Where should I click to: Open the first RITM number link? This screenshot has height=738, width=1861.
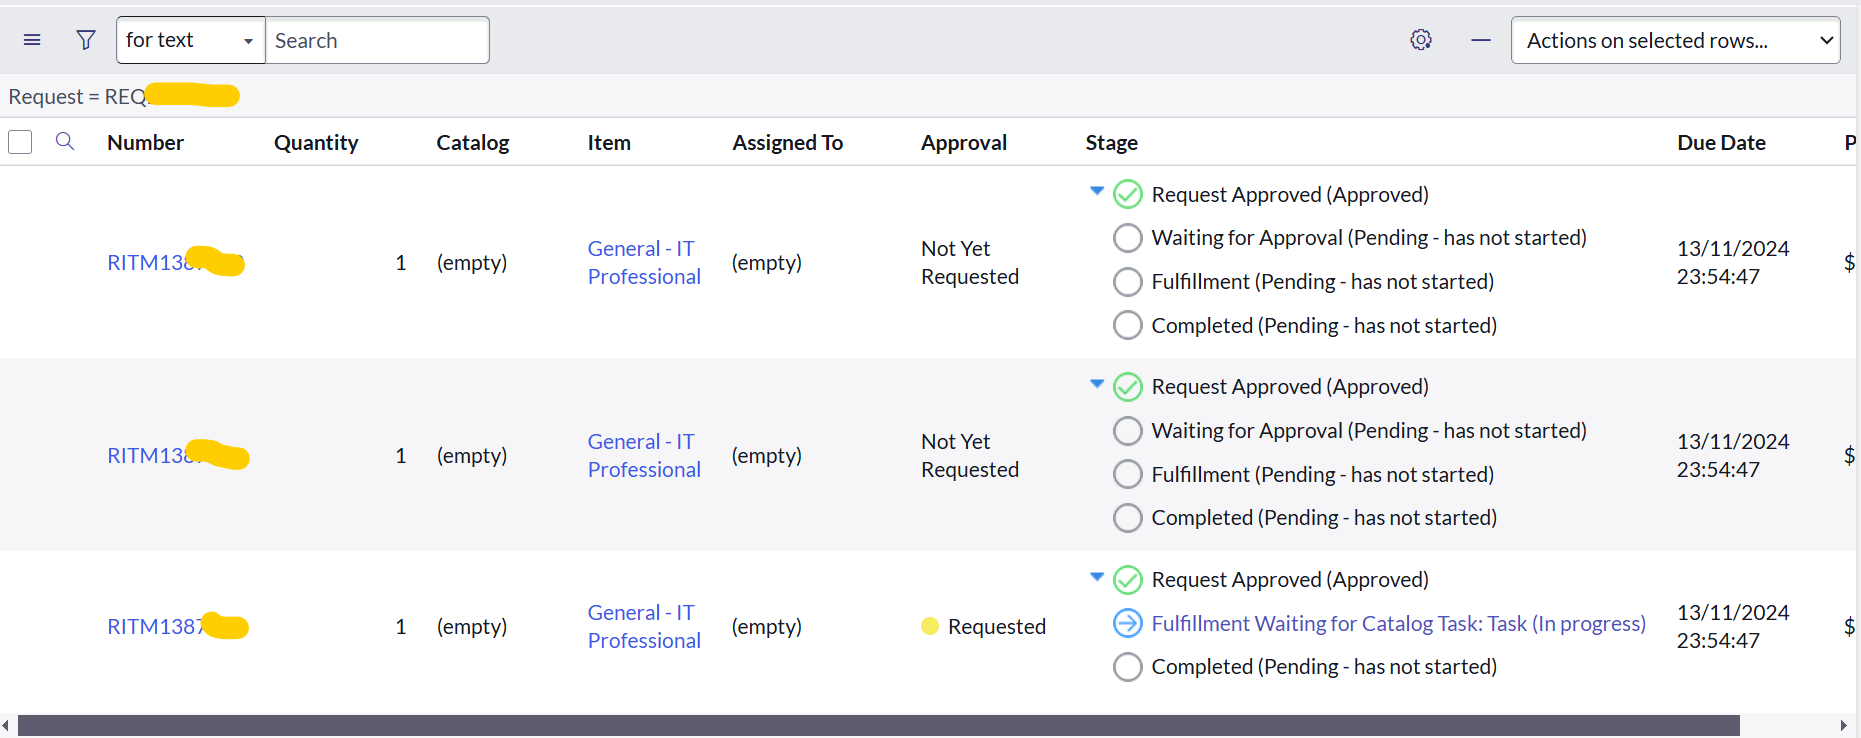click(175, 262)
